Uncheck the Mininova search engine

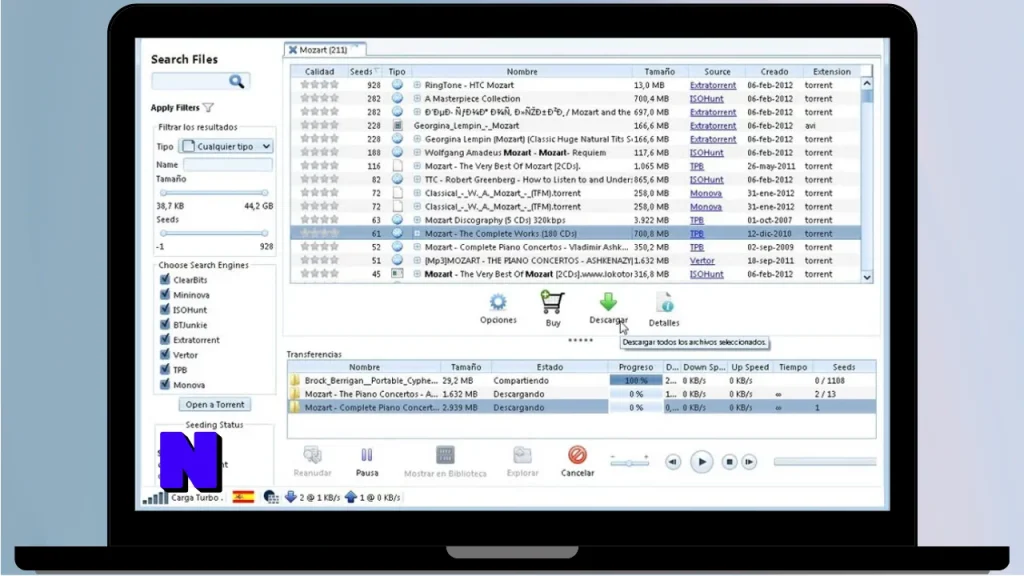165,295
